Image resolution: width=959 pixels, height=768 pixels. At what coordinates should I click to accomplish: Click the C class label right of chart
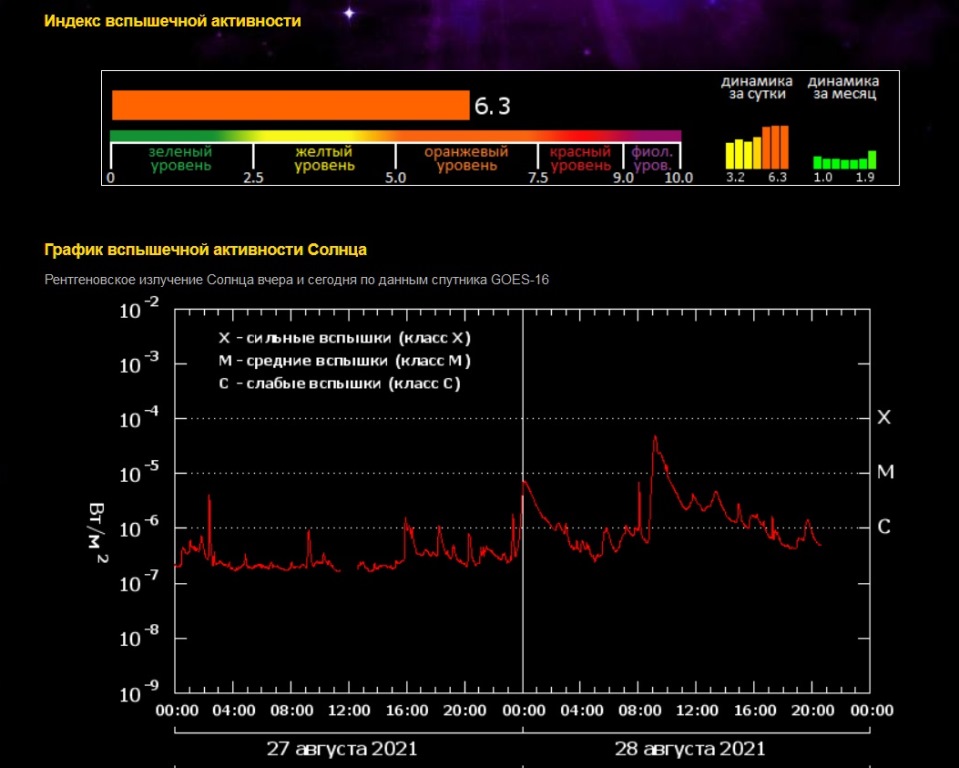(x=884, y=526)
